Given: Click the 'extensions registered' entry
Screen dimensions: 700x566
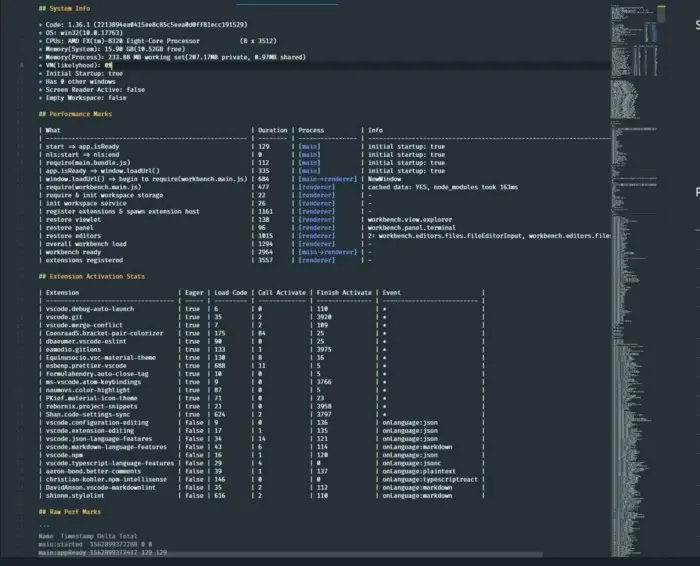Looking at the screenshot, I should coord(84,260).
